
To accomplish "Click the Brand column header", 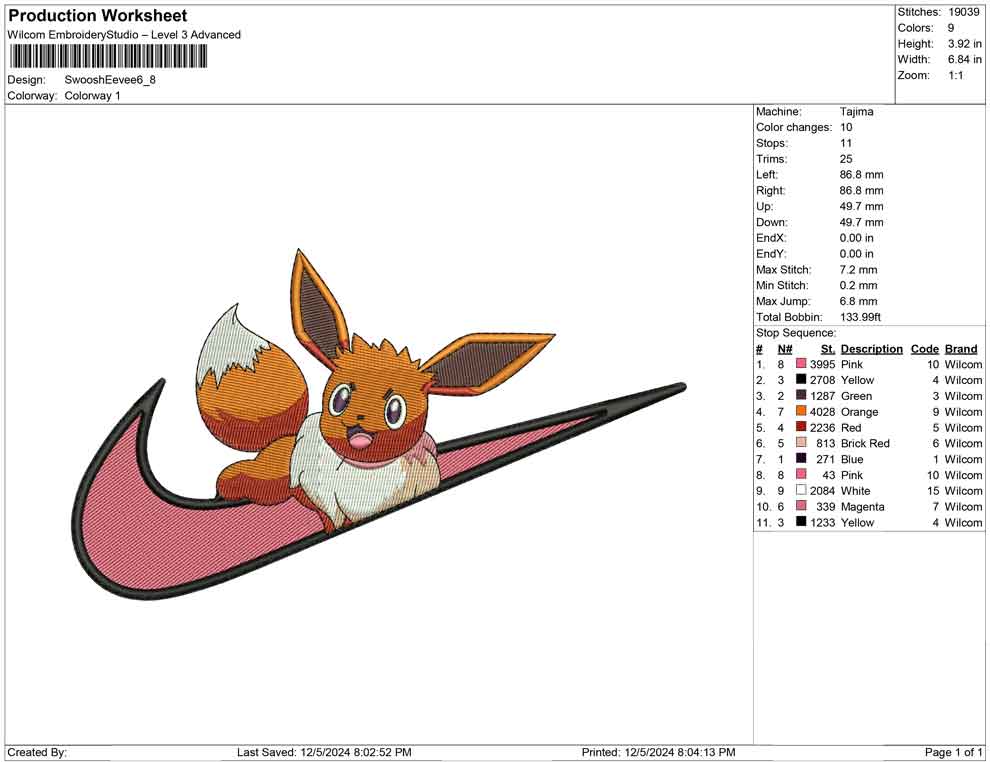I will point(960,349).
